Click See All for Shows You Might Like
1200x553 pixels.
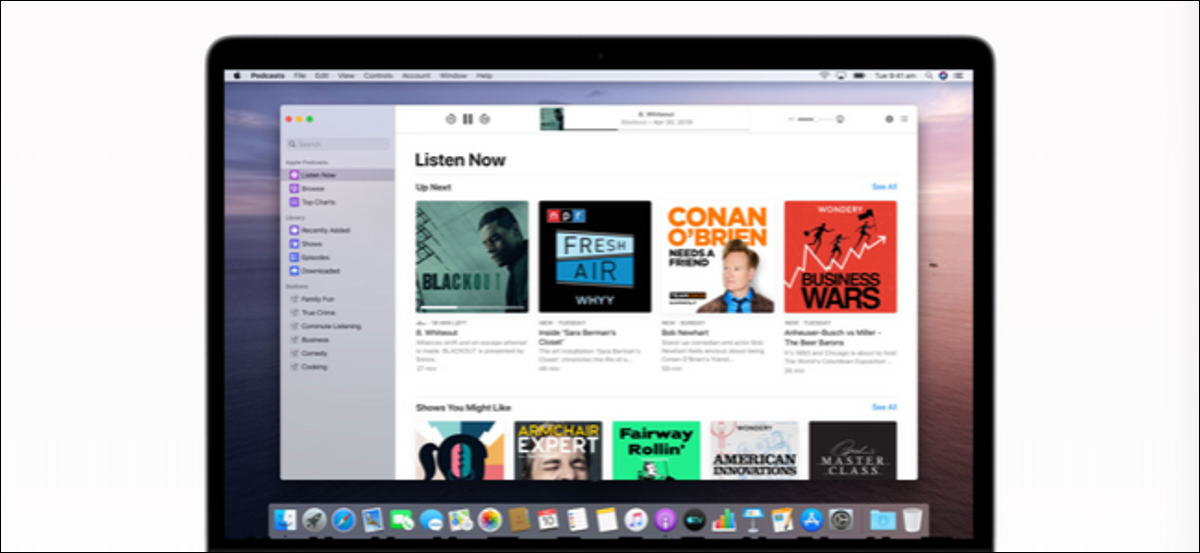click(x=884, y=408)
